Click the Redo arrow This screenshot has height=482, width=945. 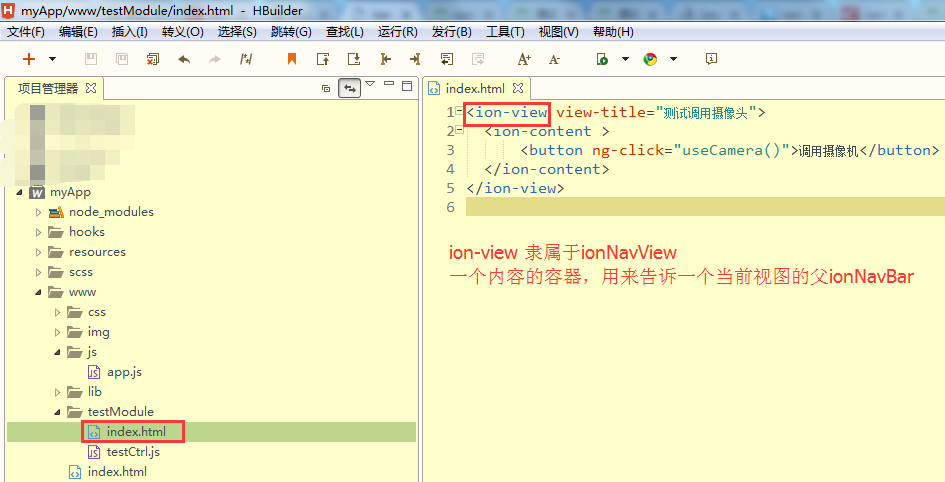point(215,59)
